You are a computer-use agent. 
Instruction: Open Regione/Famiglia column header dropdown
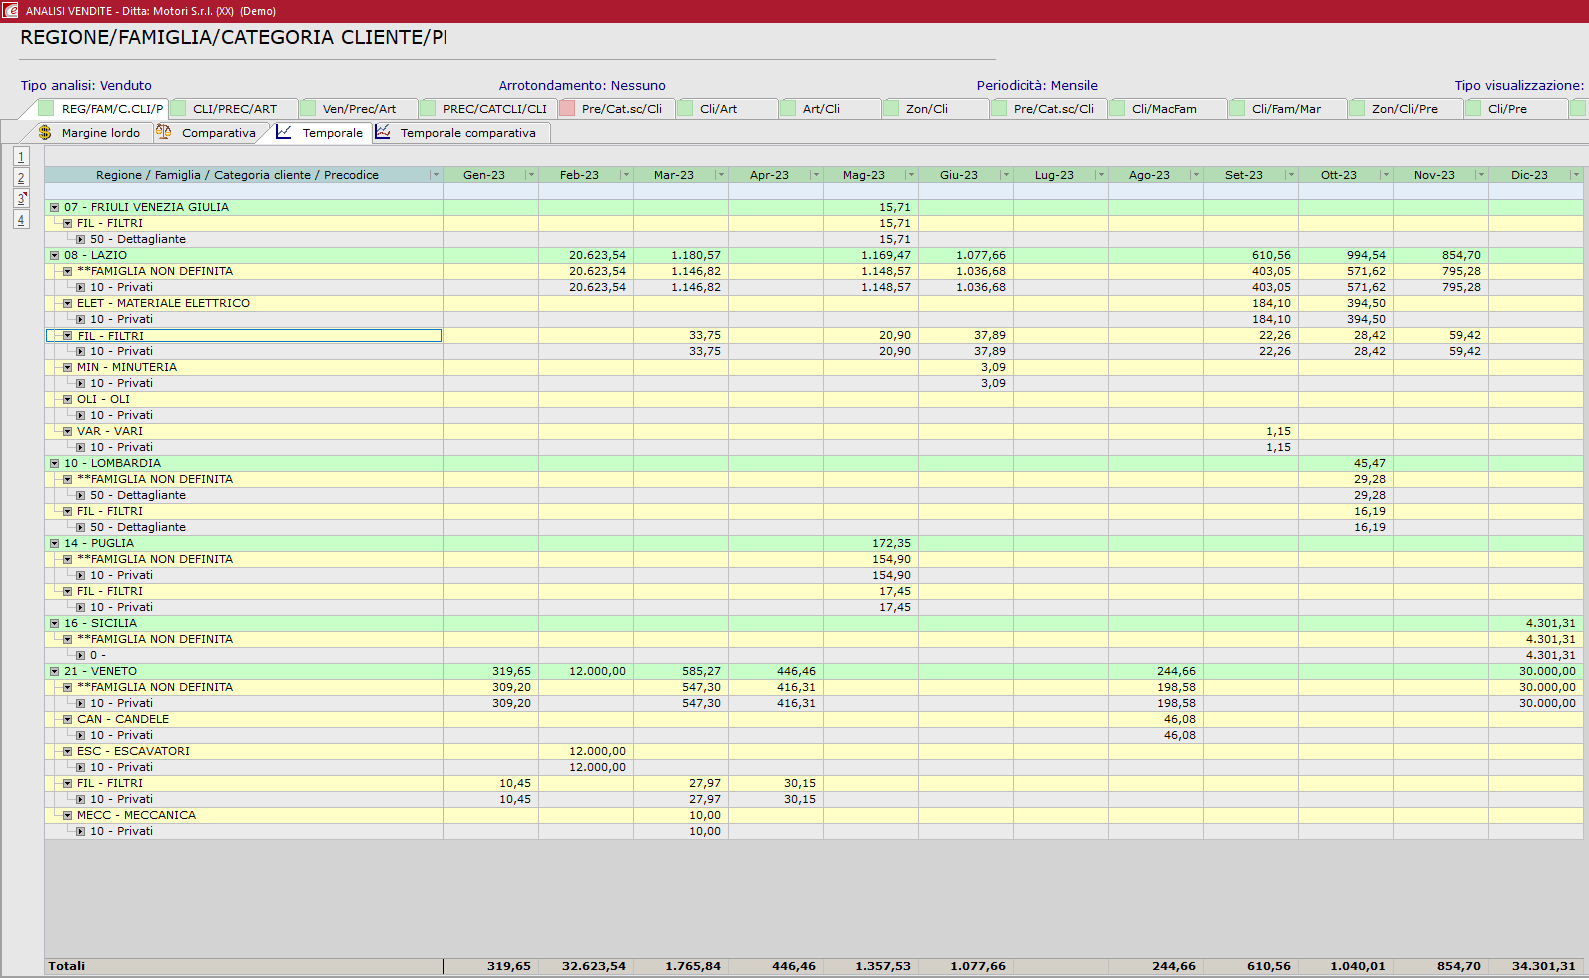[x=436, y=175]
